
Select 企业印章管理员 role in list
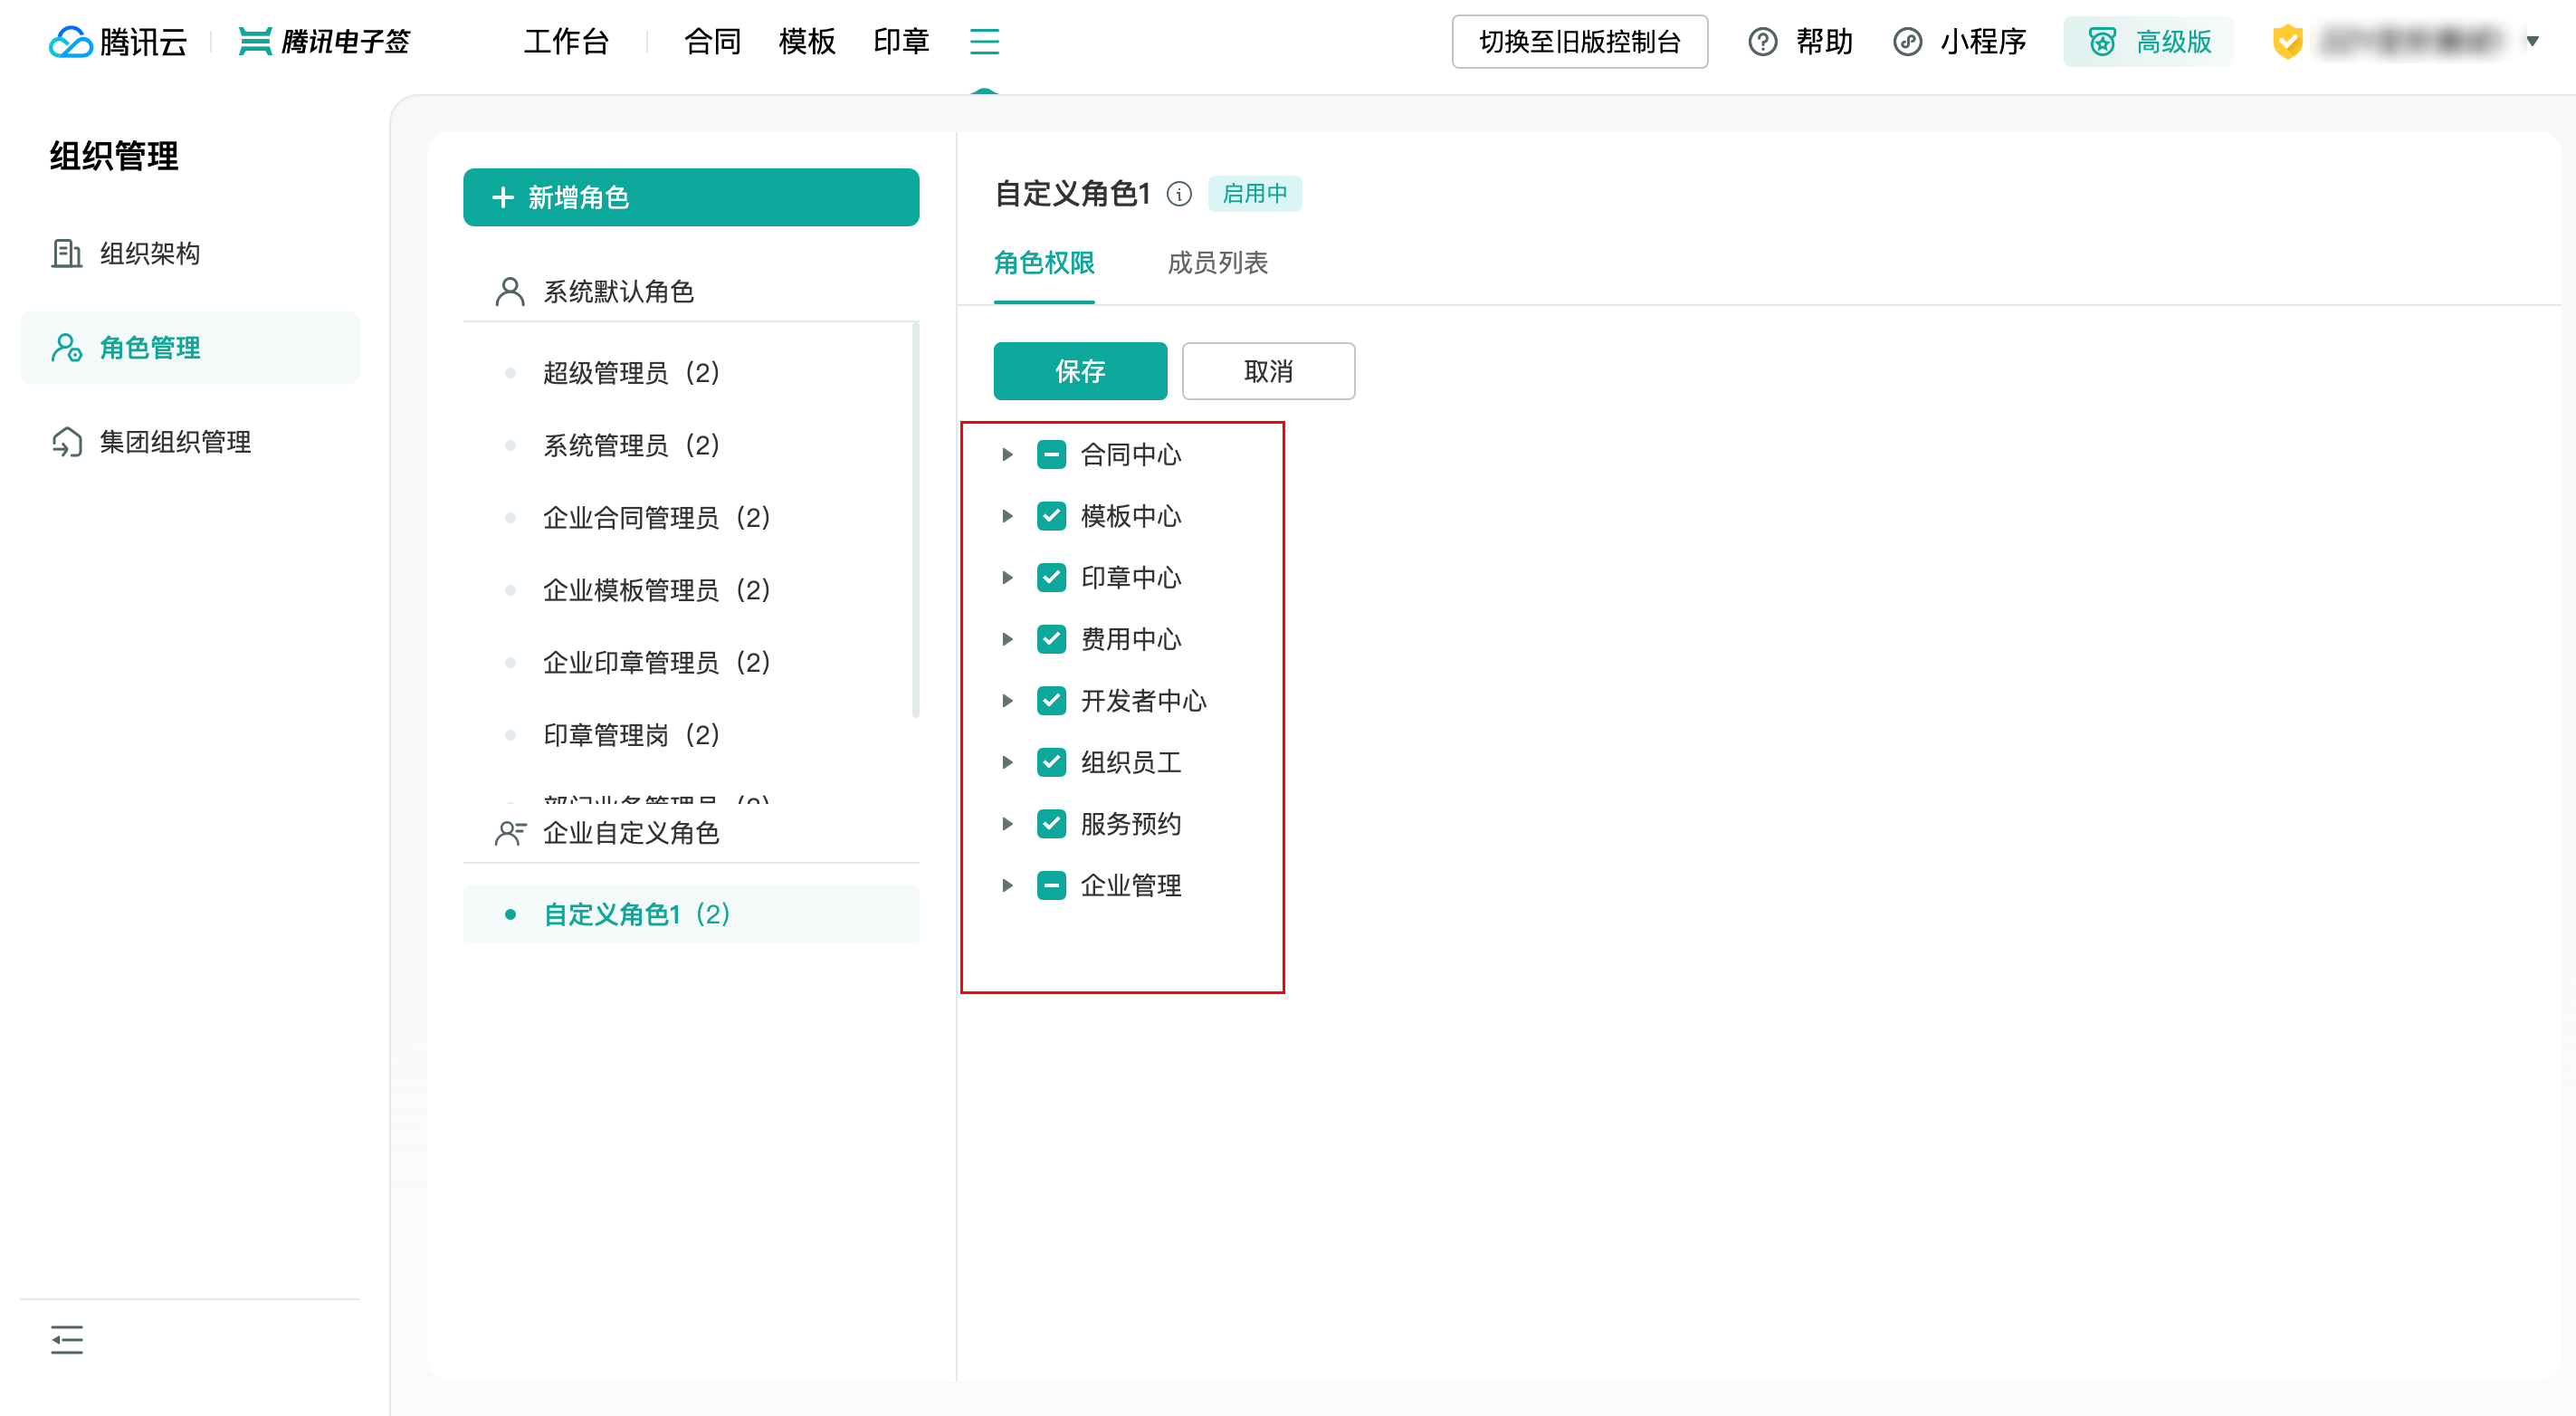pos(656,663)
